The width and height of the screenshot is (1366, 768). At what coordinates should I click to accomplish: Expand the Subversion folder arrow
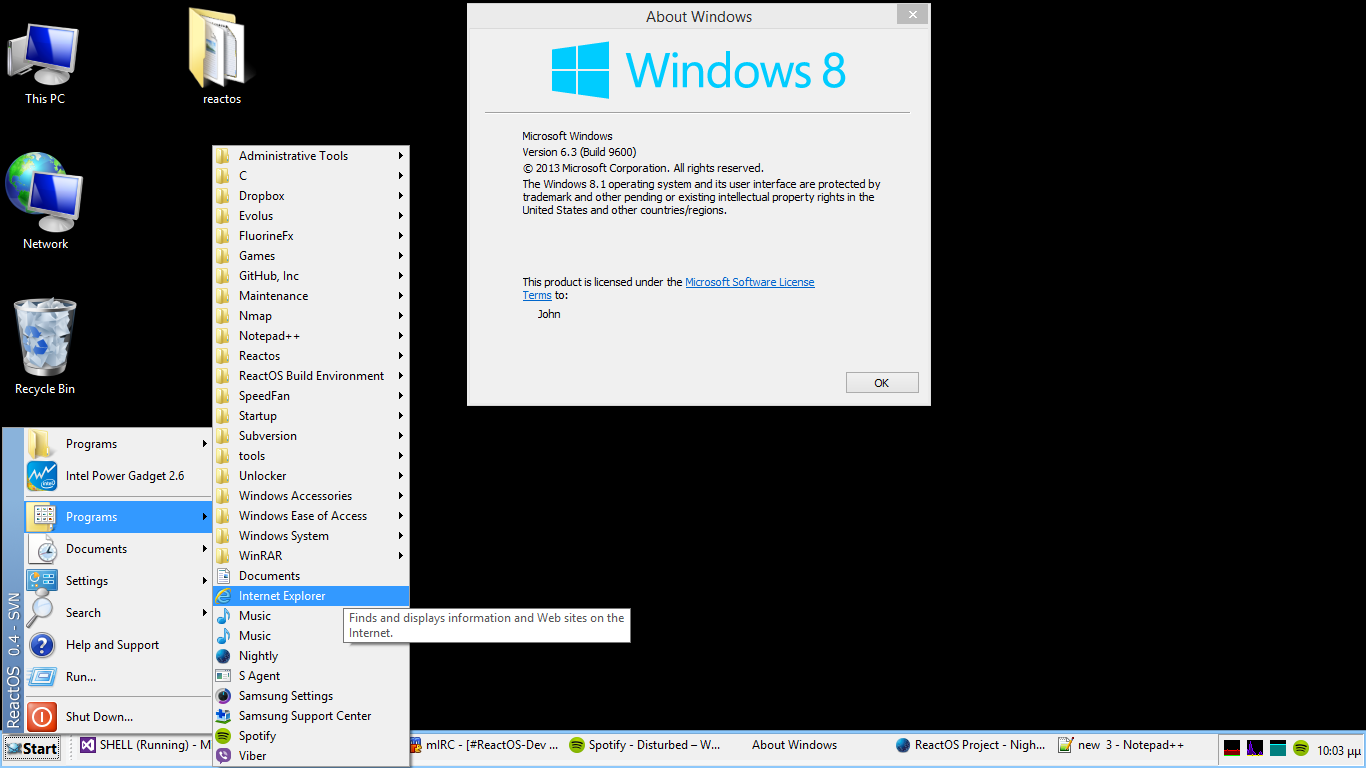pyautogui.click(x=401, y=436)
